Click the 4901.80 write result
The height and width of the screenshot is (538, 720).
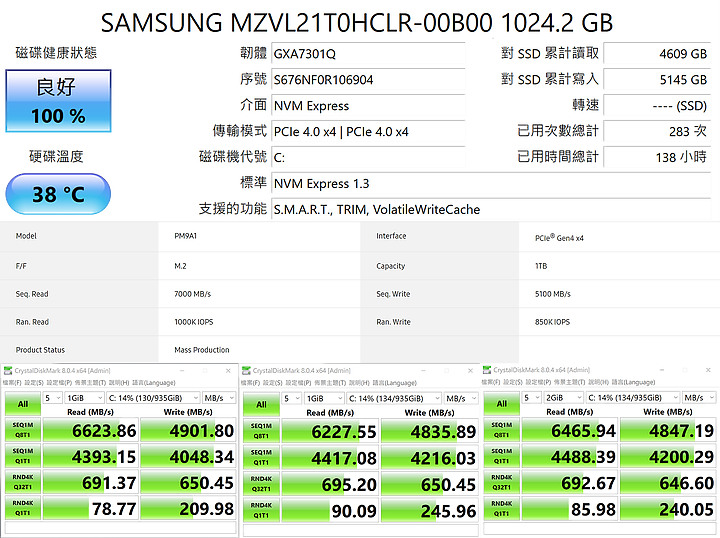click(x=188, y=430)
